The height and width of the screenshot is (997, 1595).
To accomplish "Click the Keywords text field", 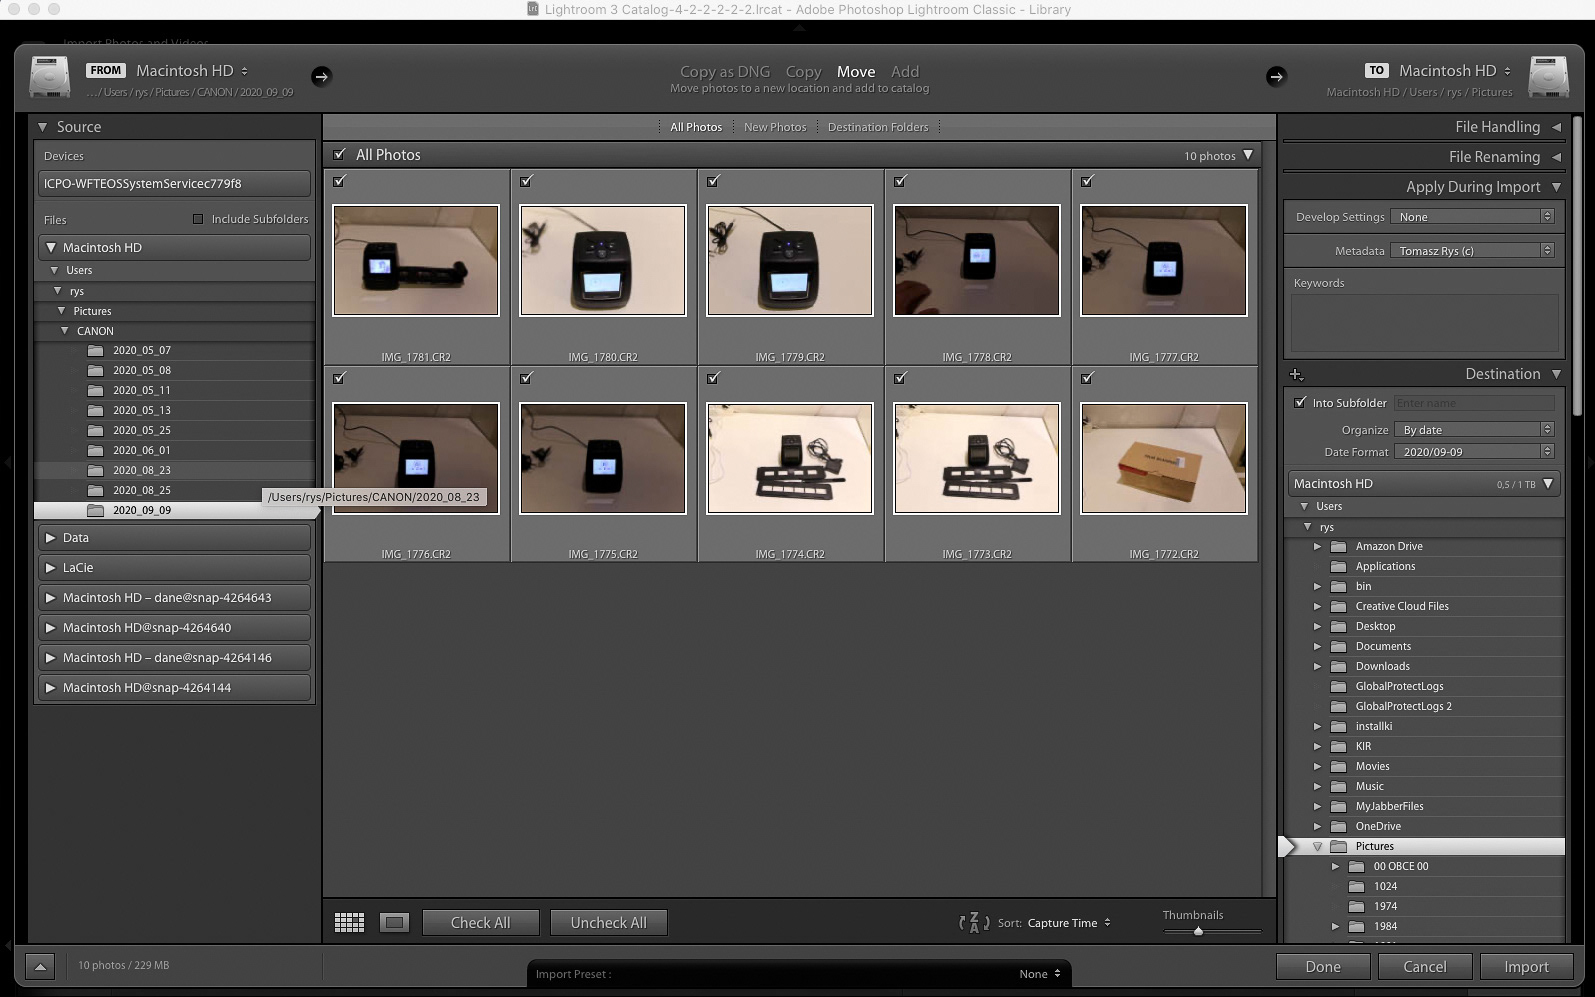I will 1425,322.
